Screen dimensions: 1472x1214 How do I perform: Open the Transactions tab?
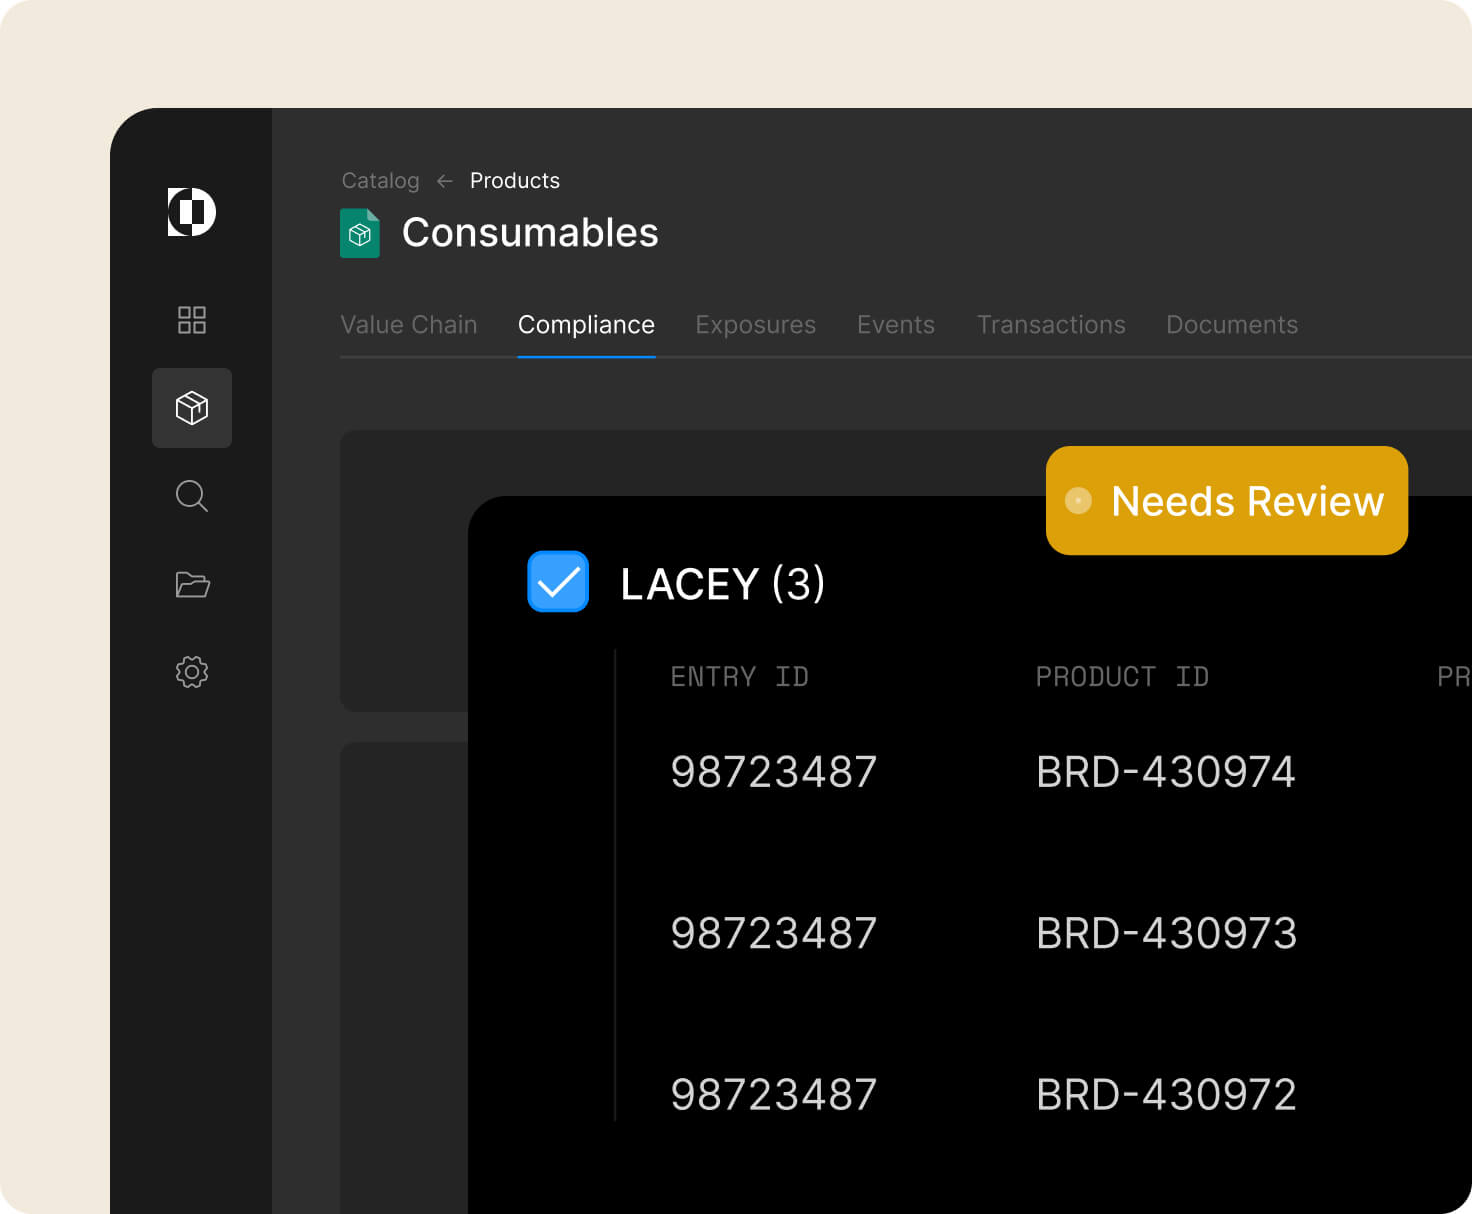click(x=1051, y=325)
